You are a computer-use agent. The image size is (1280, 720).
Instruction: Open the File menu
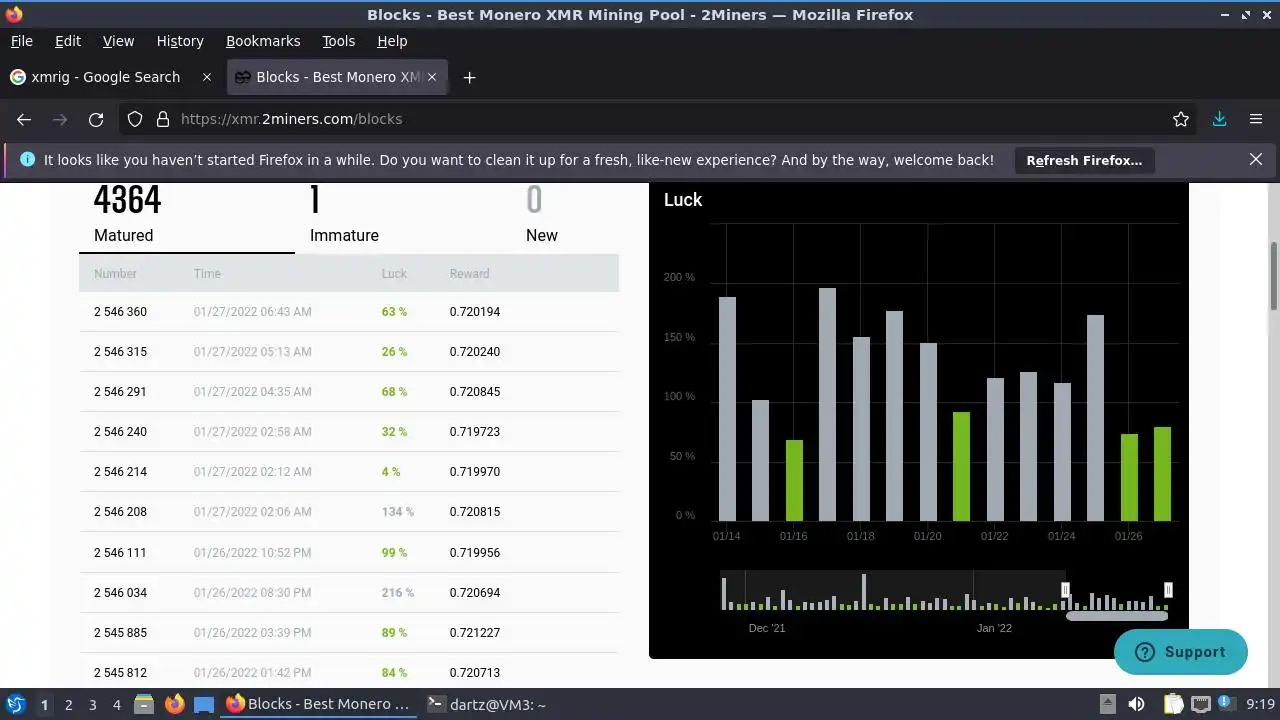click(x=22, y=41)
